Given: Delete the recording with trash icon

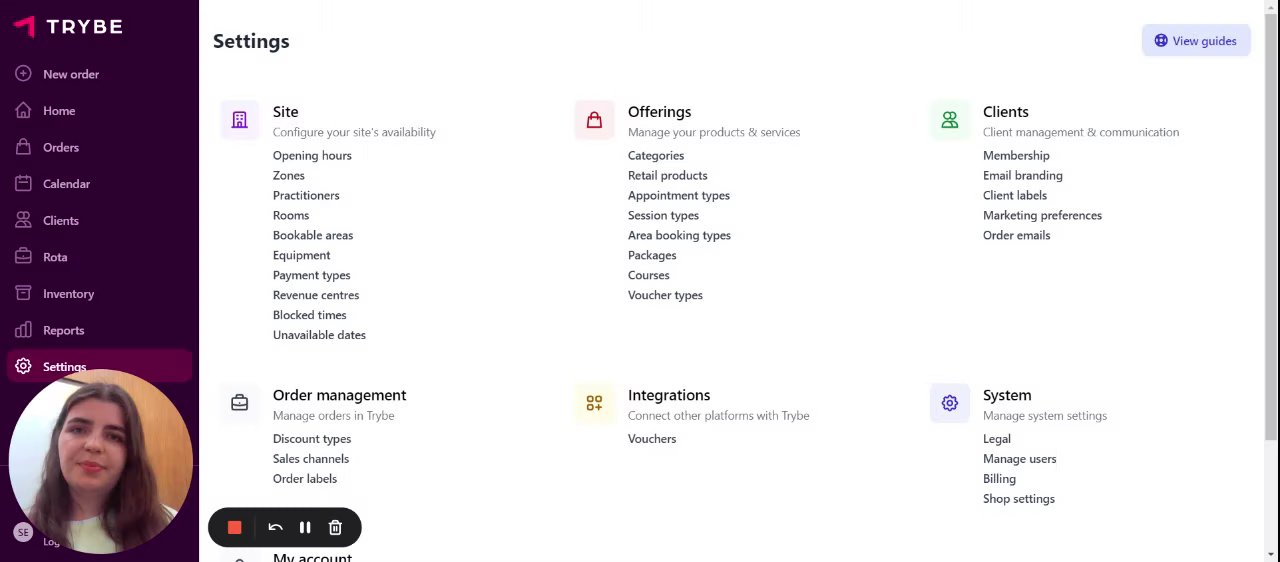Looking at the screenshot, I should tap(335, 528).
